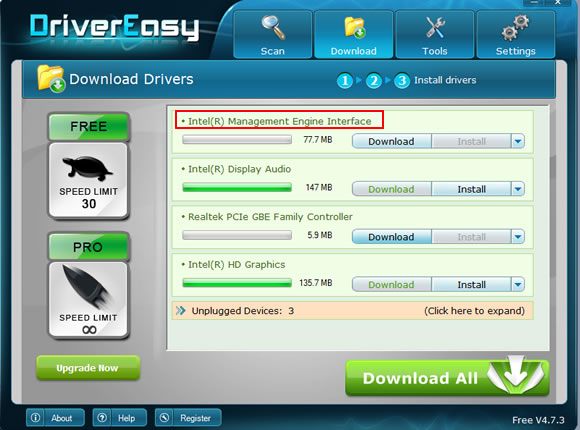Click the step 2 circle indicator
This screenshot has width=580, height=430.
pyautogui.click(x=374, y=81)
